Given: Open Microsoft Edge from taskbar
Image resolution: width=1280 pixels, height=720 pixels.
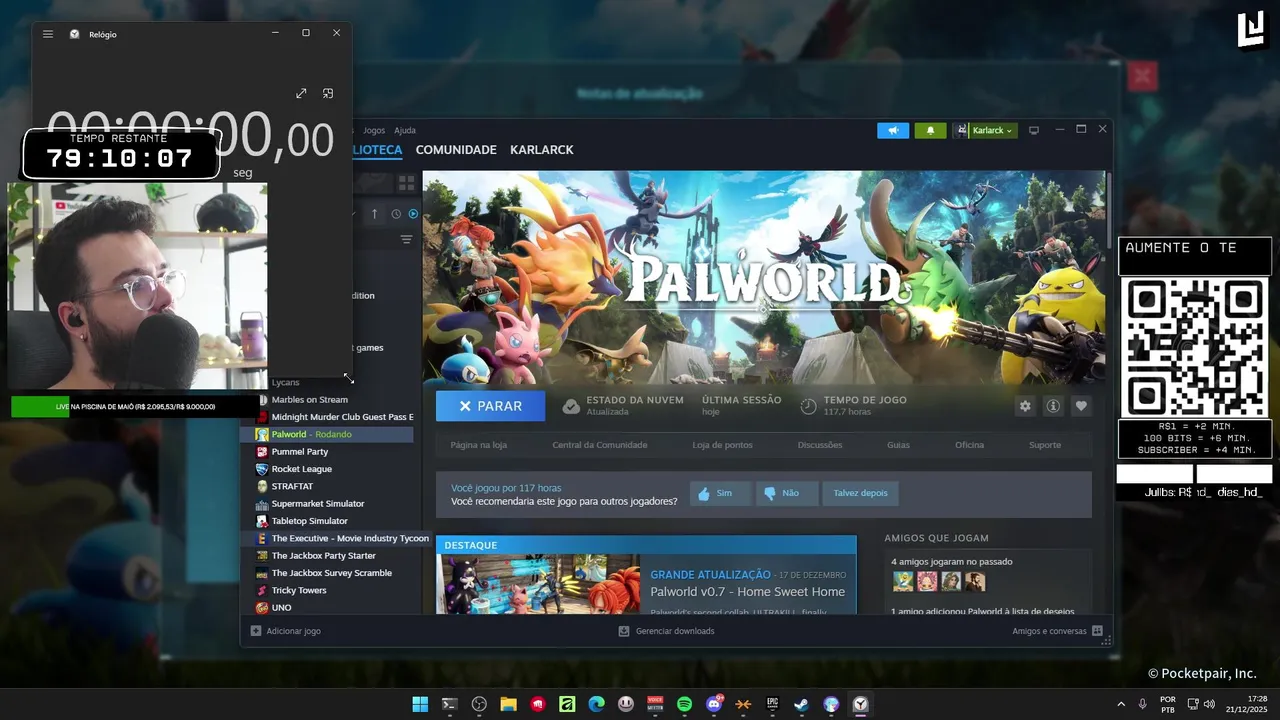Looking at the screenshot, I should [x=596, y=704].
